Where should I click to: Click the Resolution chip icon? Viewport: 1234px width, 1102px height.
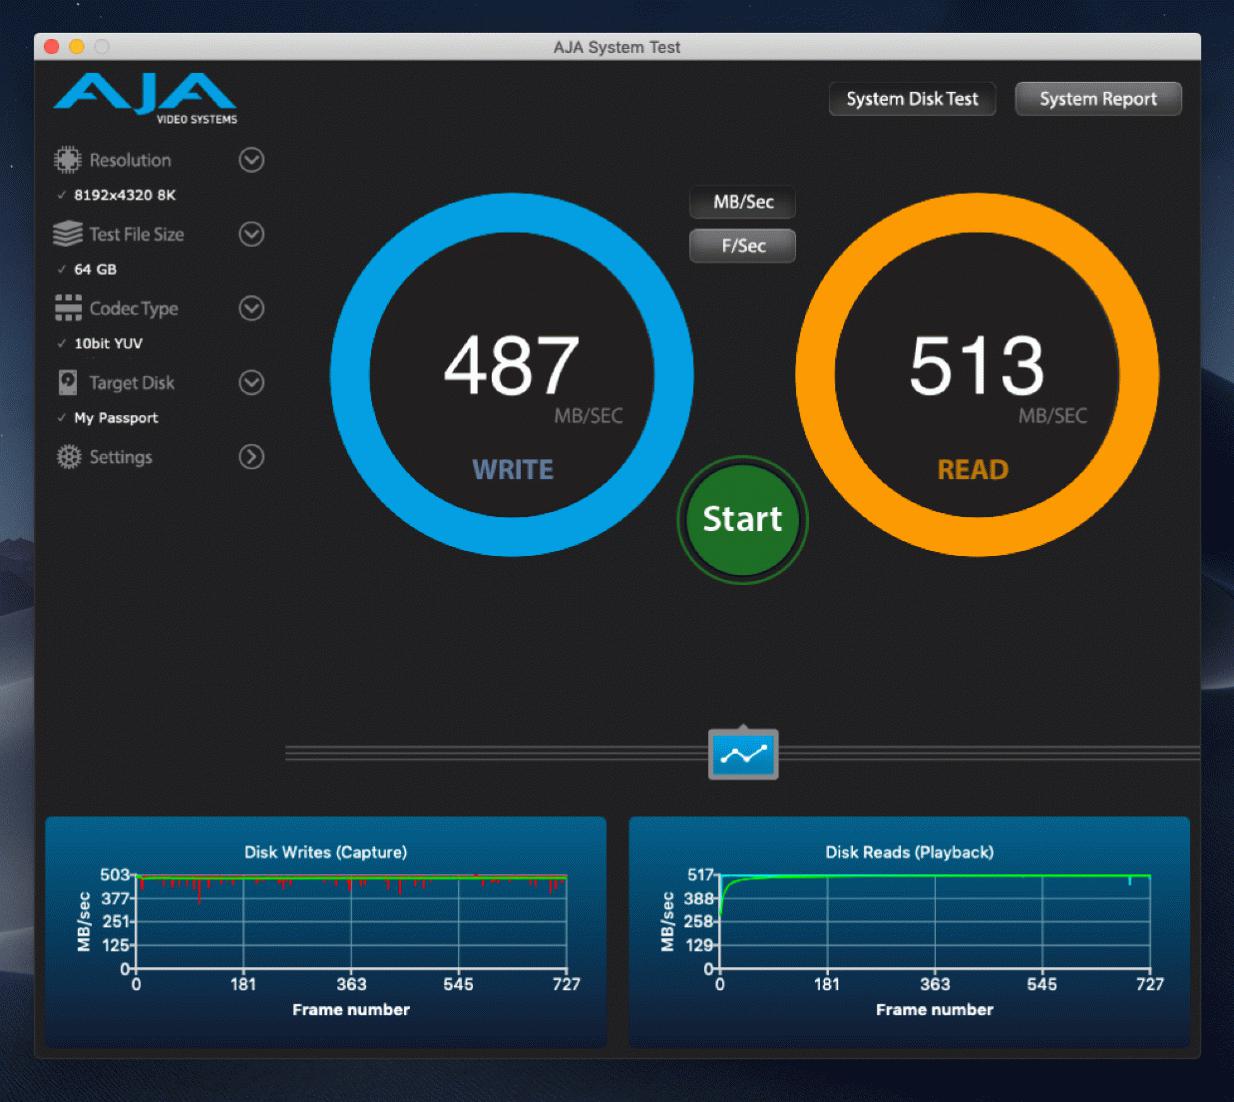(x=67, y=160)
